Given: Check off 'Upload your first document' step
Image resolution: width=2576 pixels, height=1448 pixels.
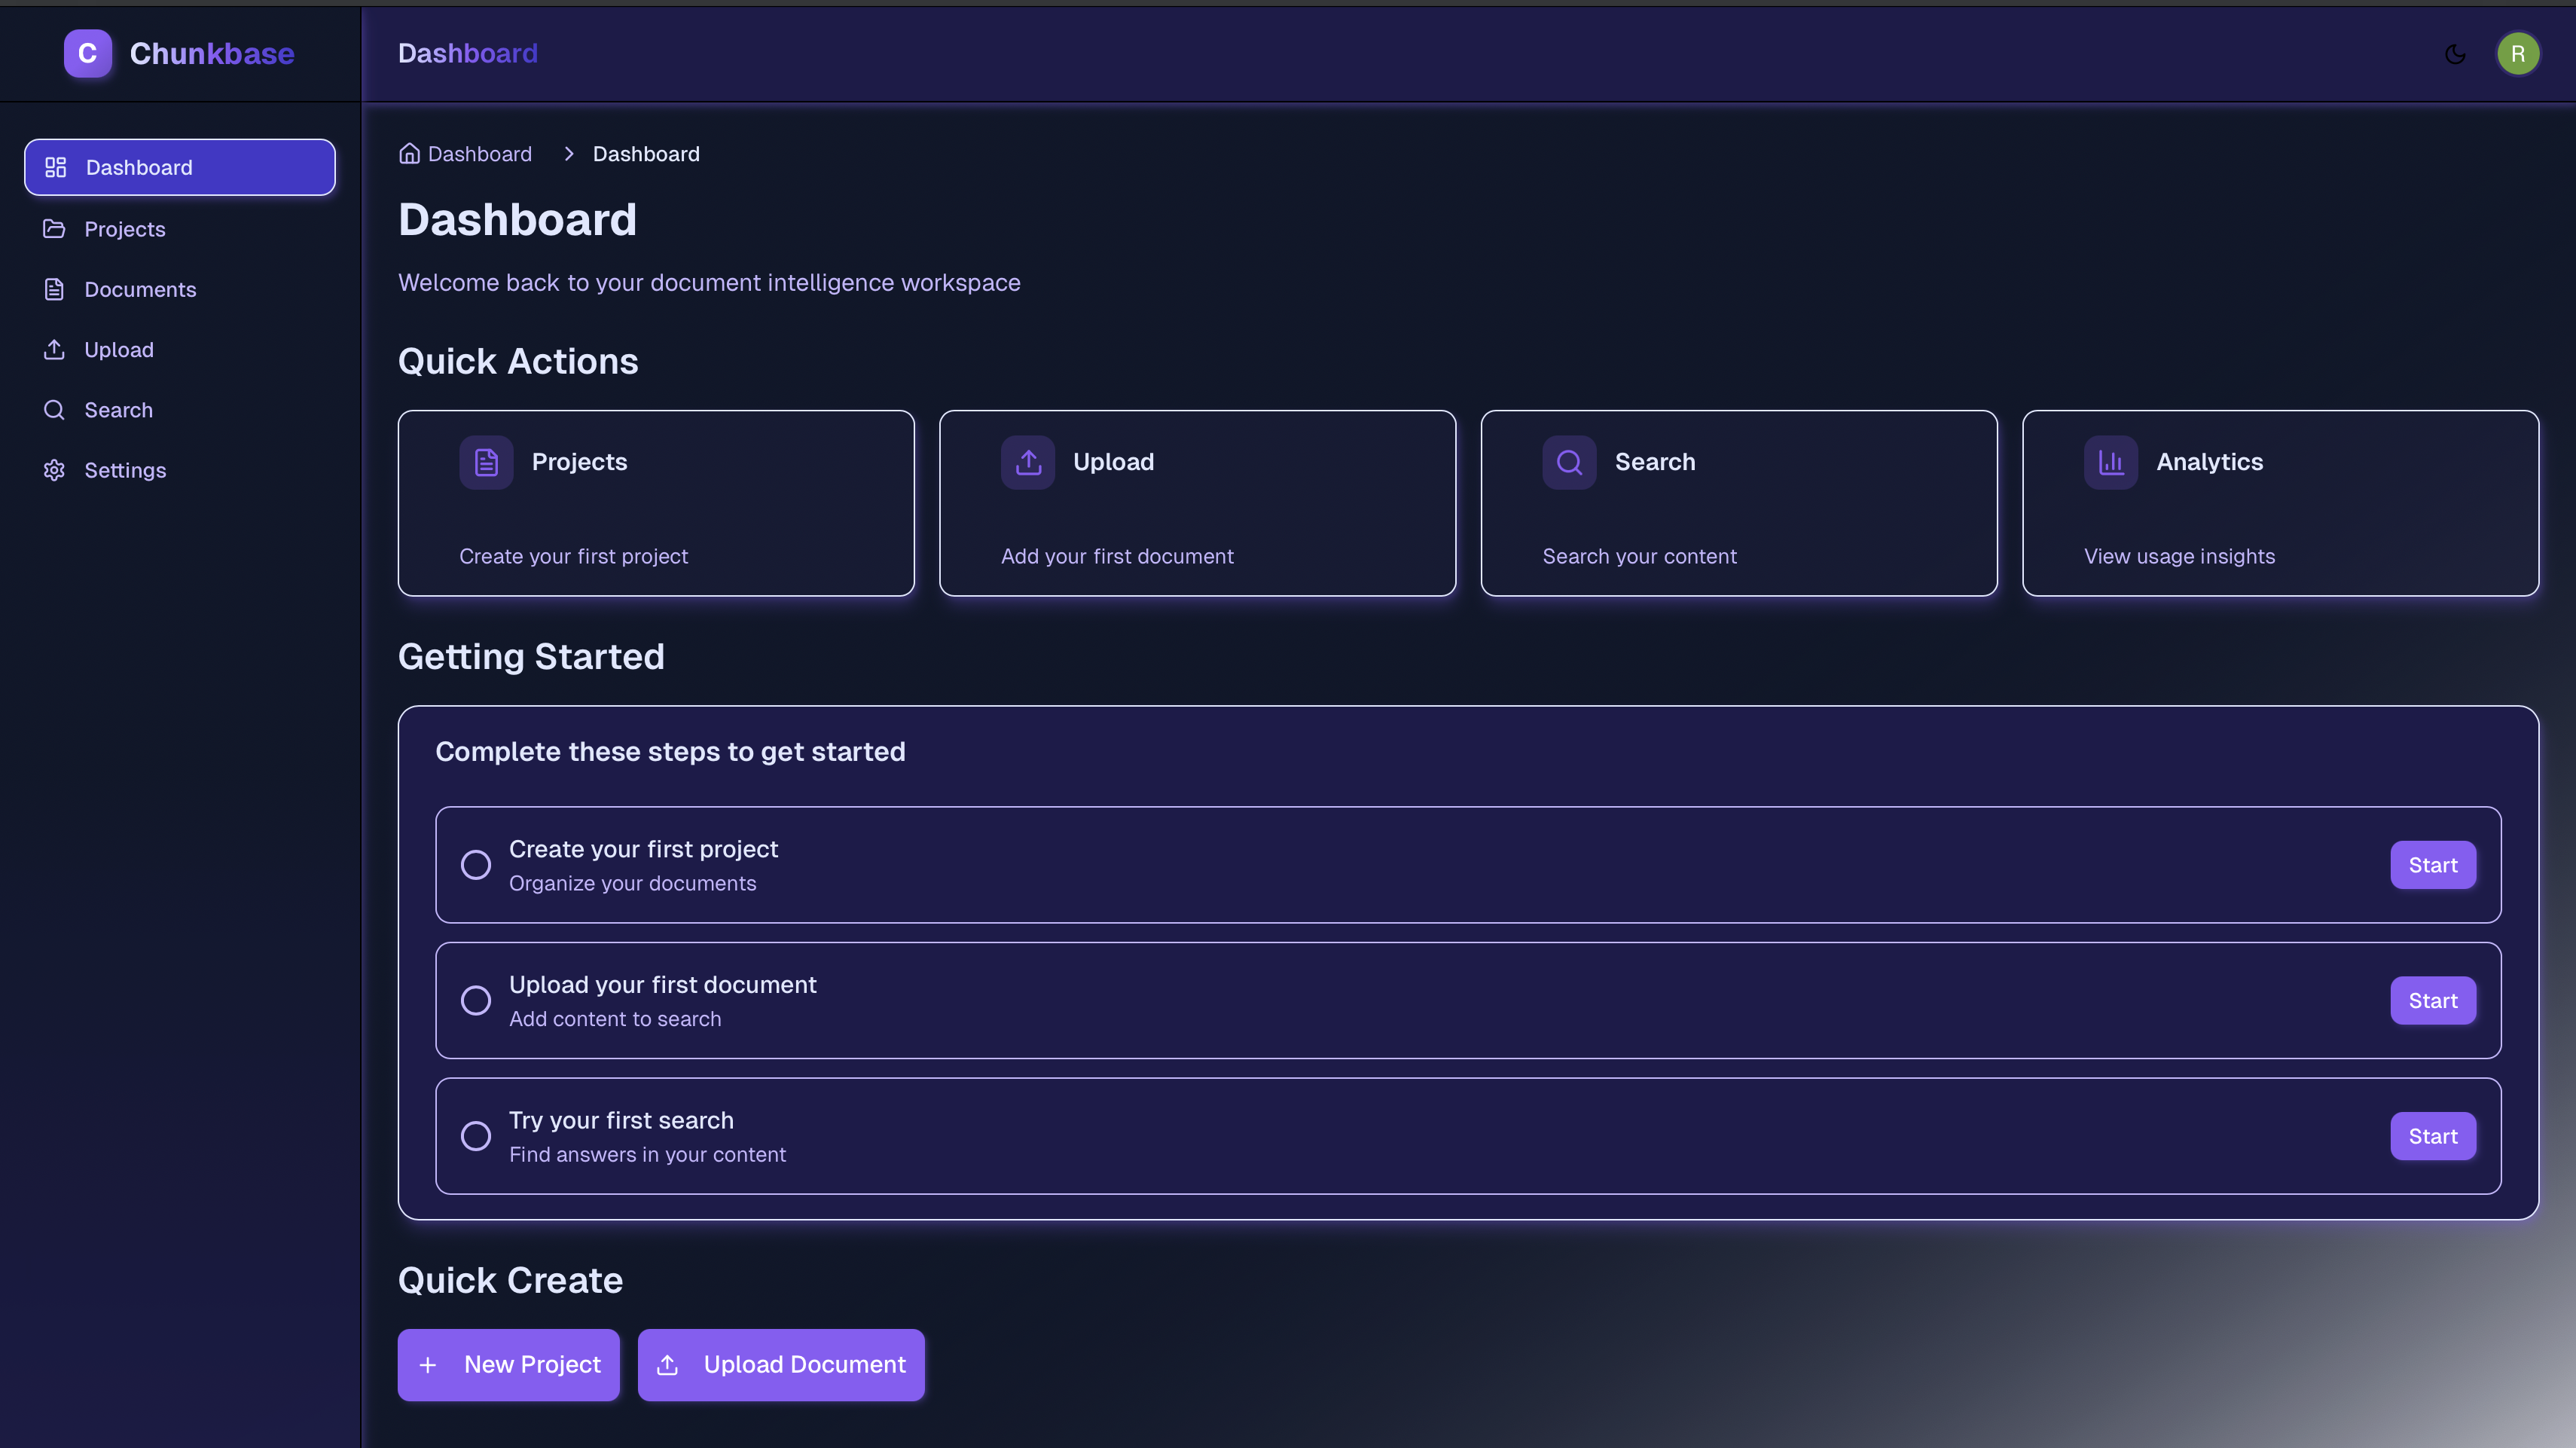Looking at the screenshot, I should (x=477, y=1000).
